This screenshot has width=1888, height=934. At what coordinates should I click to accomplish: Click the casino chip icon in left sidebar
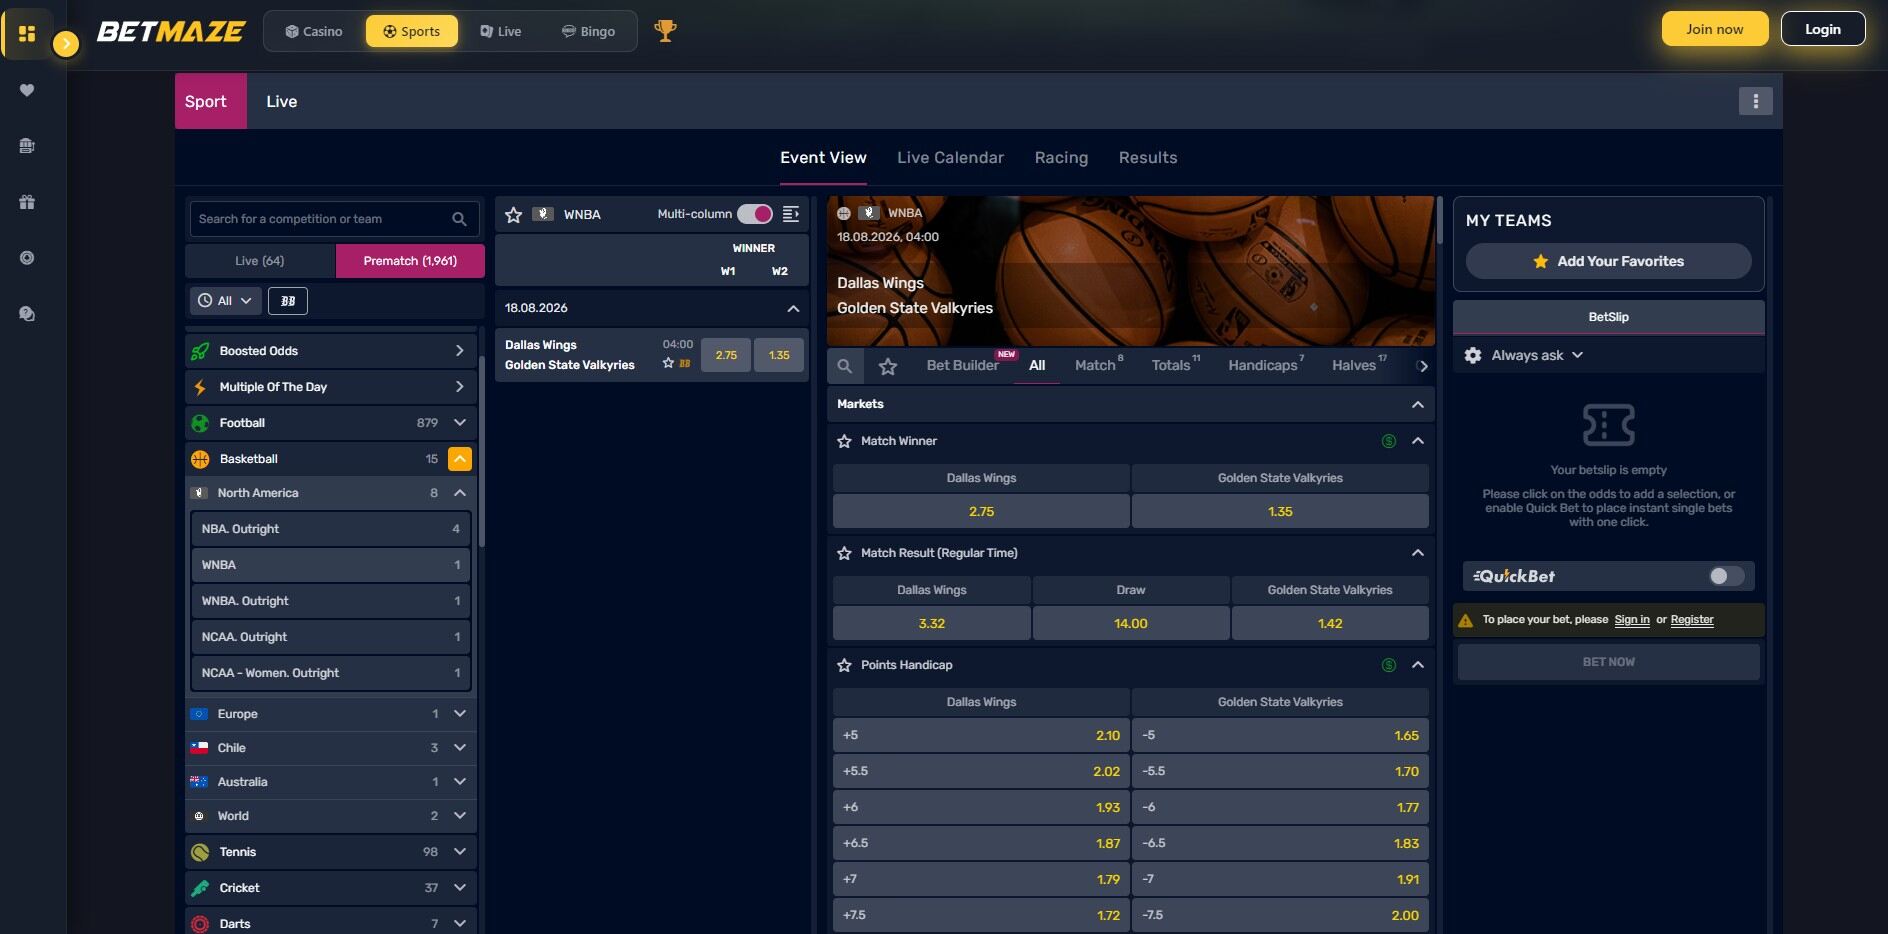pyautogui.click(x=27, y=258)
